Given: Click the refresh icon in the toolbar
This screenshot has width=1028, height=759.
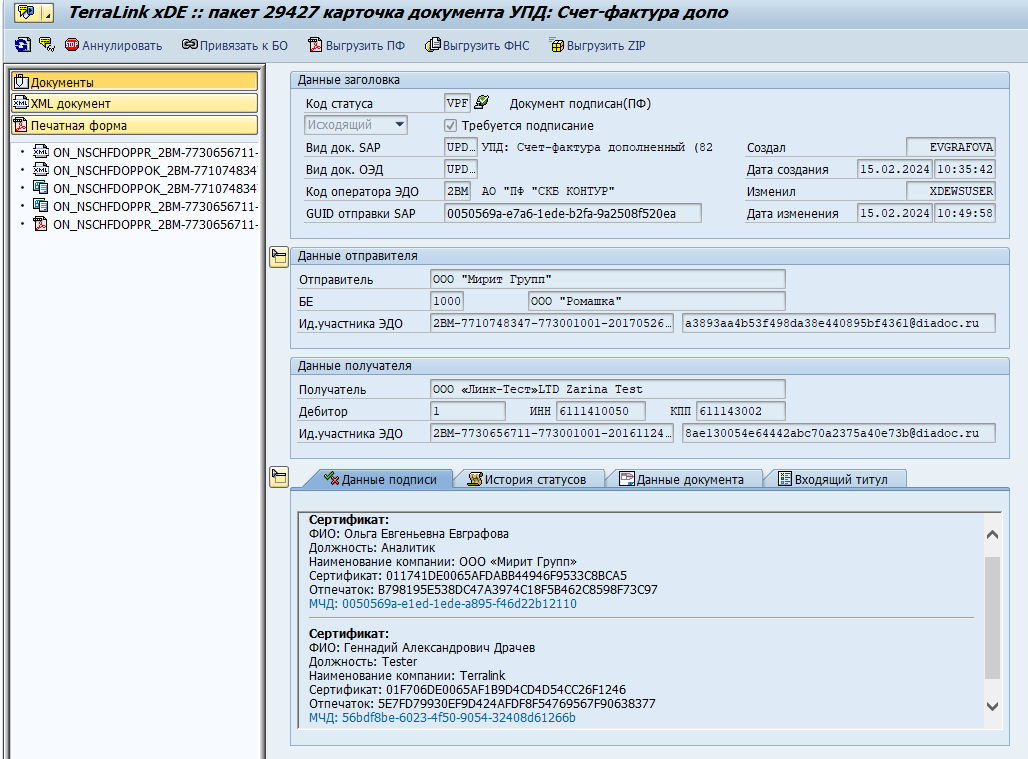Looking at the screenshot, I should click(x=22, y=45).
